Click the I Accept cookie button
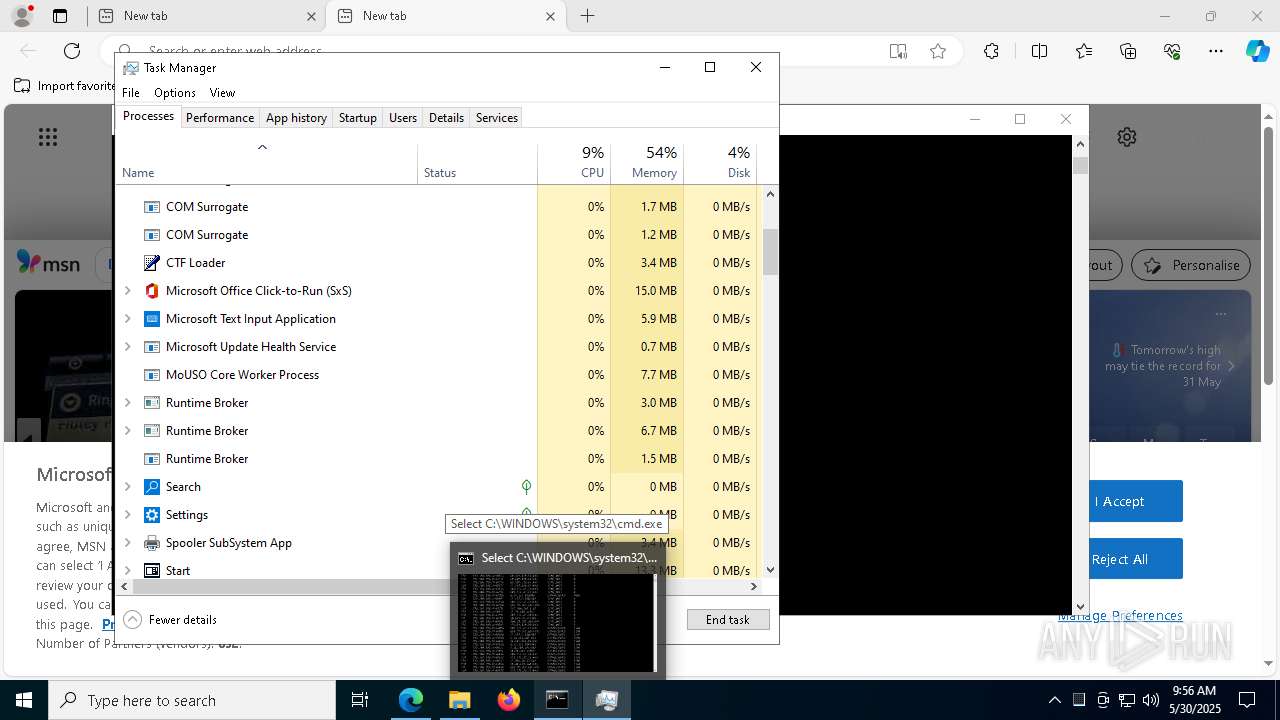This screenshot has width=1280, height=720. [x=1136, y=501]
